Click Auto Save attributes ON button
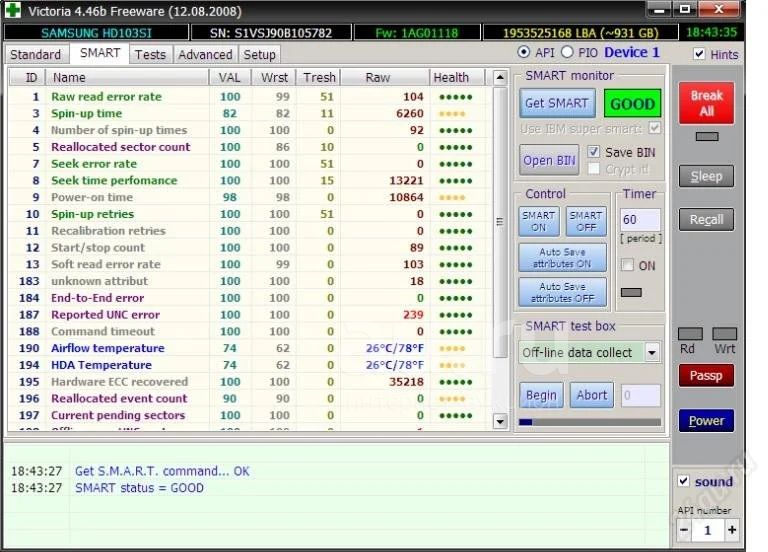 pyautogui.click(x=562, y=258)
